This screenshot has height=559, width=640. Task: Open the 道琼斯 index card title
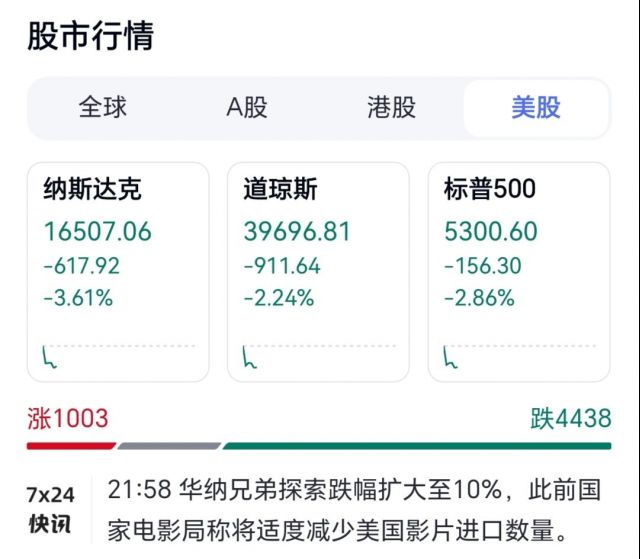coord(279,188)
